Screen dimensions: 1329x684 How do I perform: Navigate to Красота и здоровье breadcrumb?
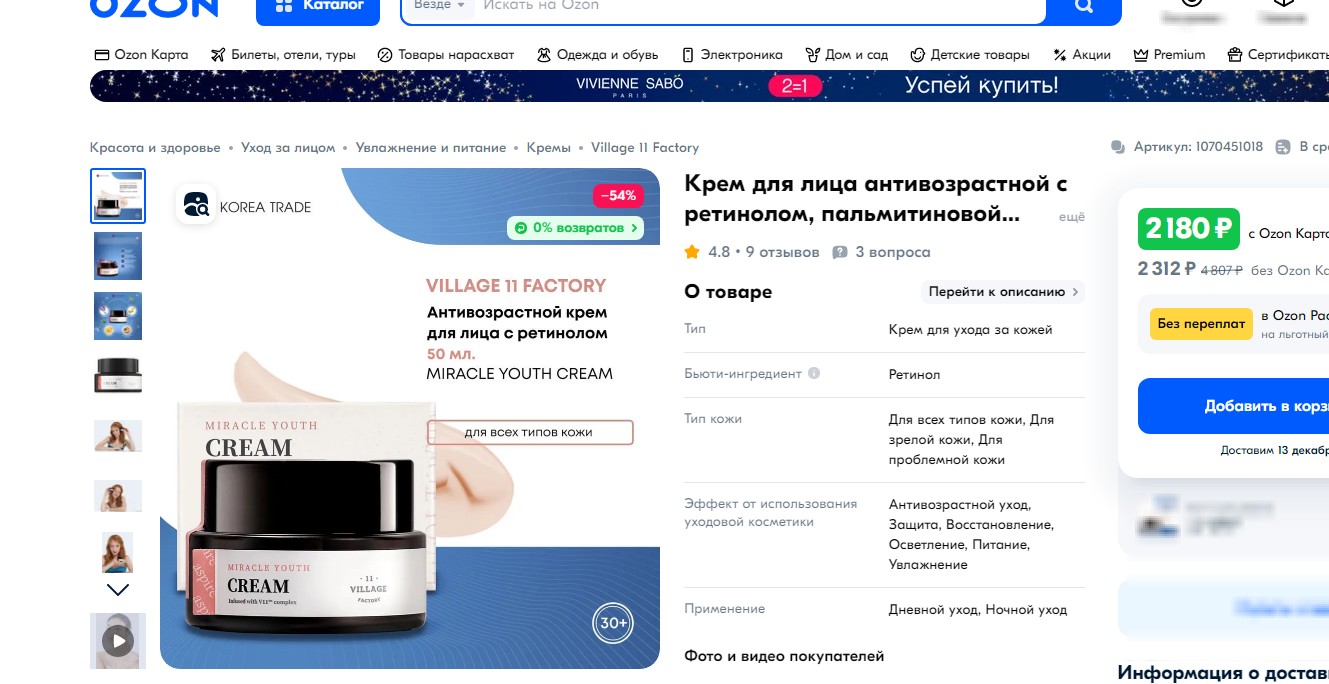tap(155, 147)
